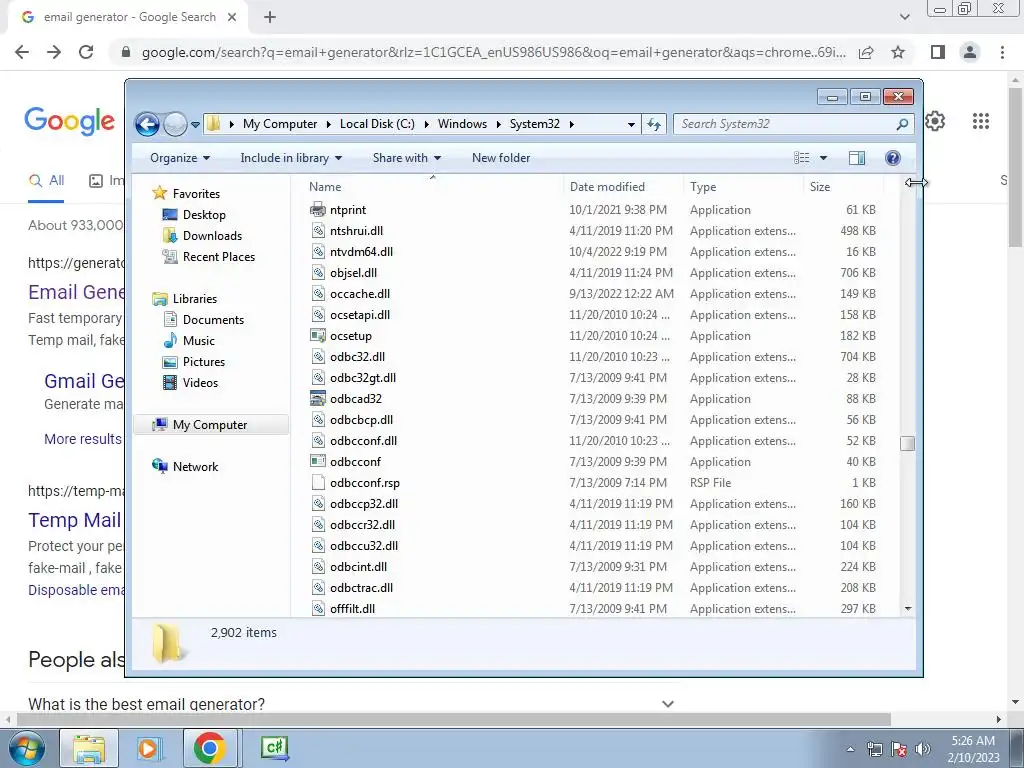Open a new Chrome tab
1024x768 pixels.
click(x=270, y=18)
